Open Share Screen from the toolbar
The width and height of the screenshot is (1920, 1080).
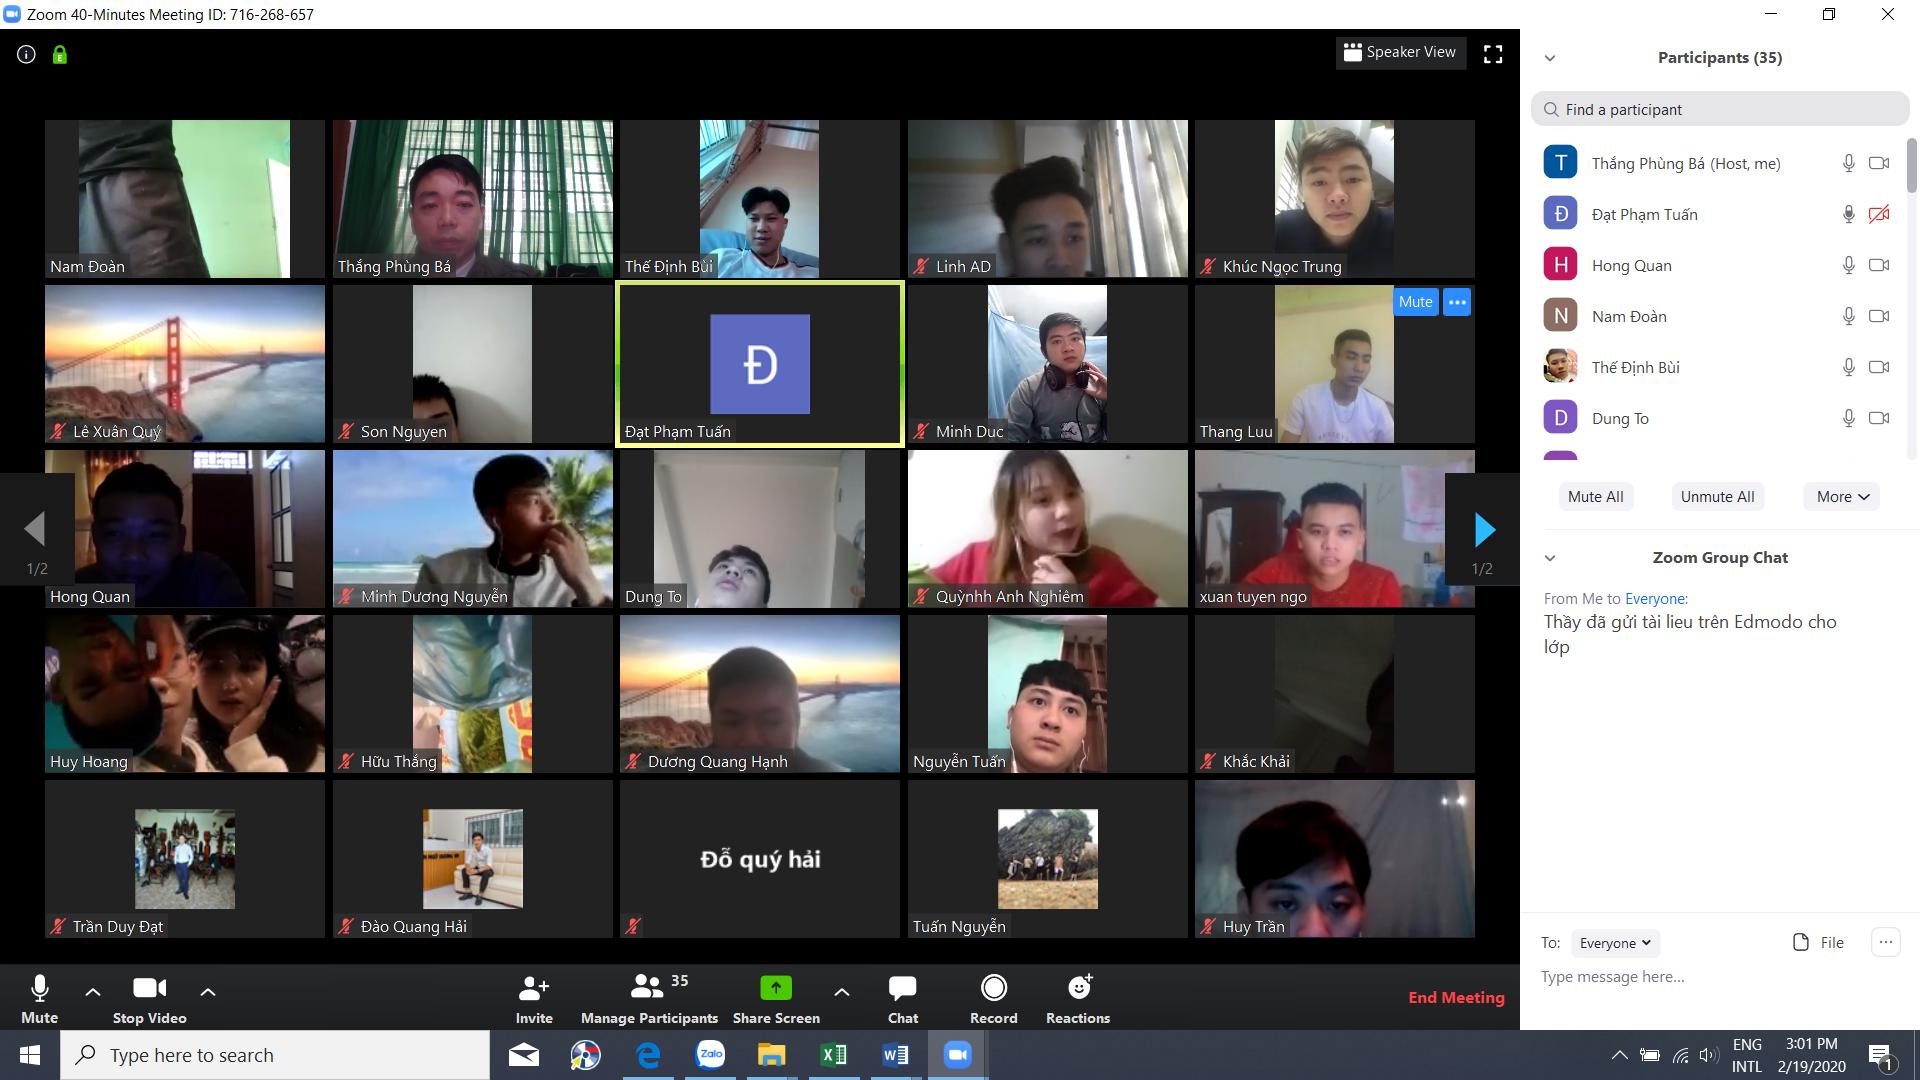tap(776, 999)
